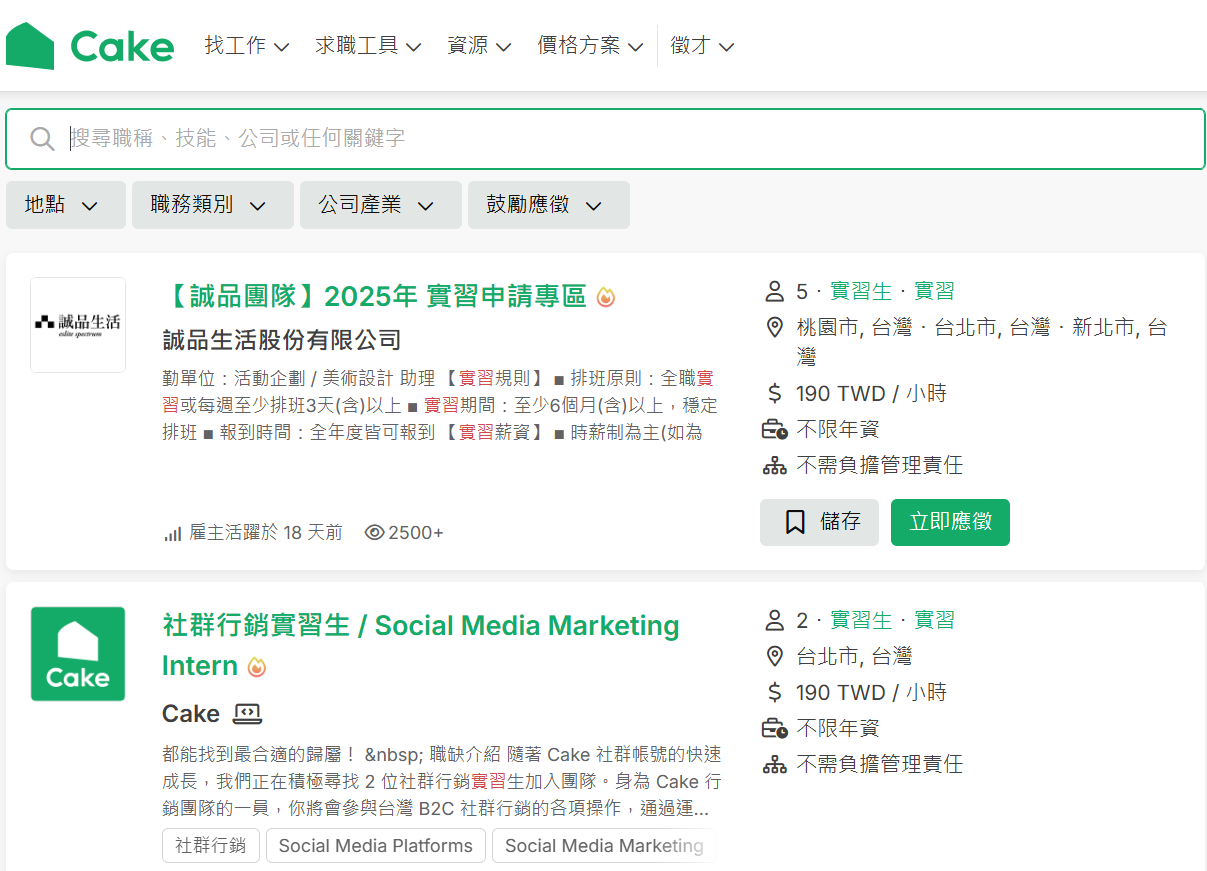
Task: Open the 誠品生活股份有限公司 company page
Action: pyautogui.click(x=282, y=340)
